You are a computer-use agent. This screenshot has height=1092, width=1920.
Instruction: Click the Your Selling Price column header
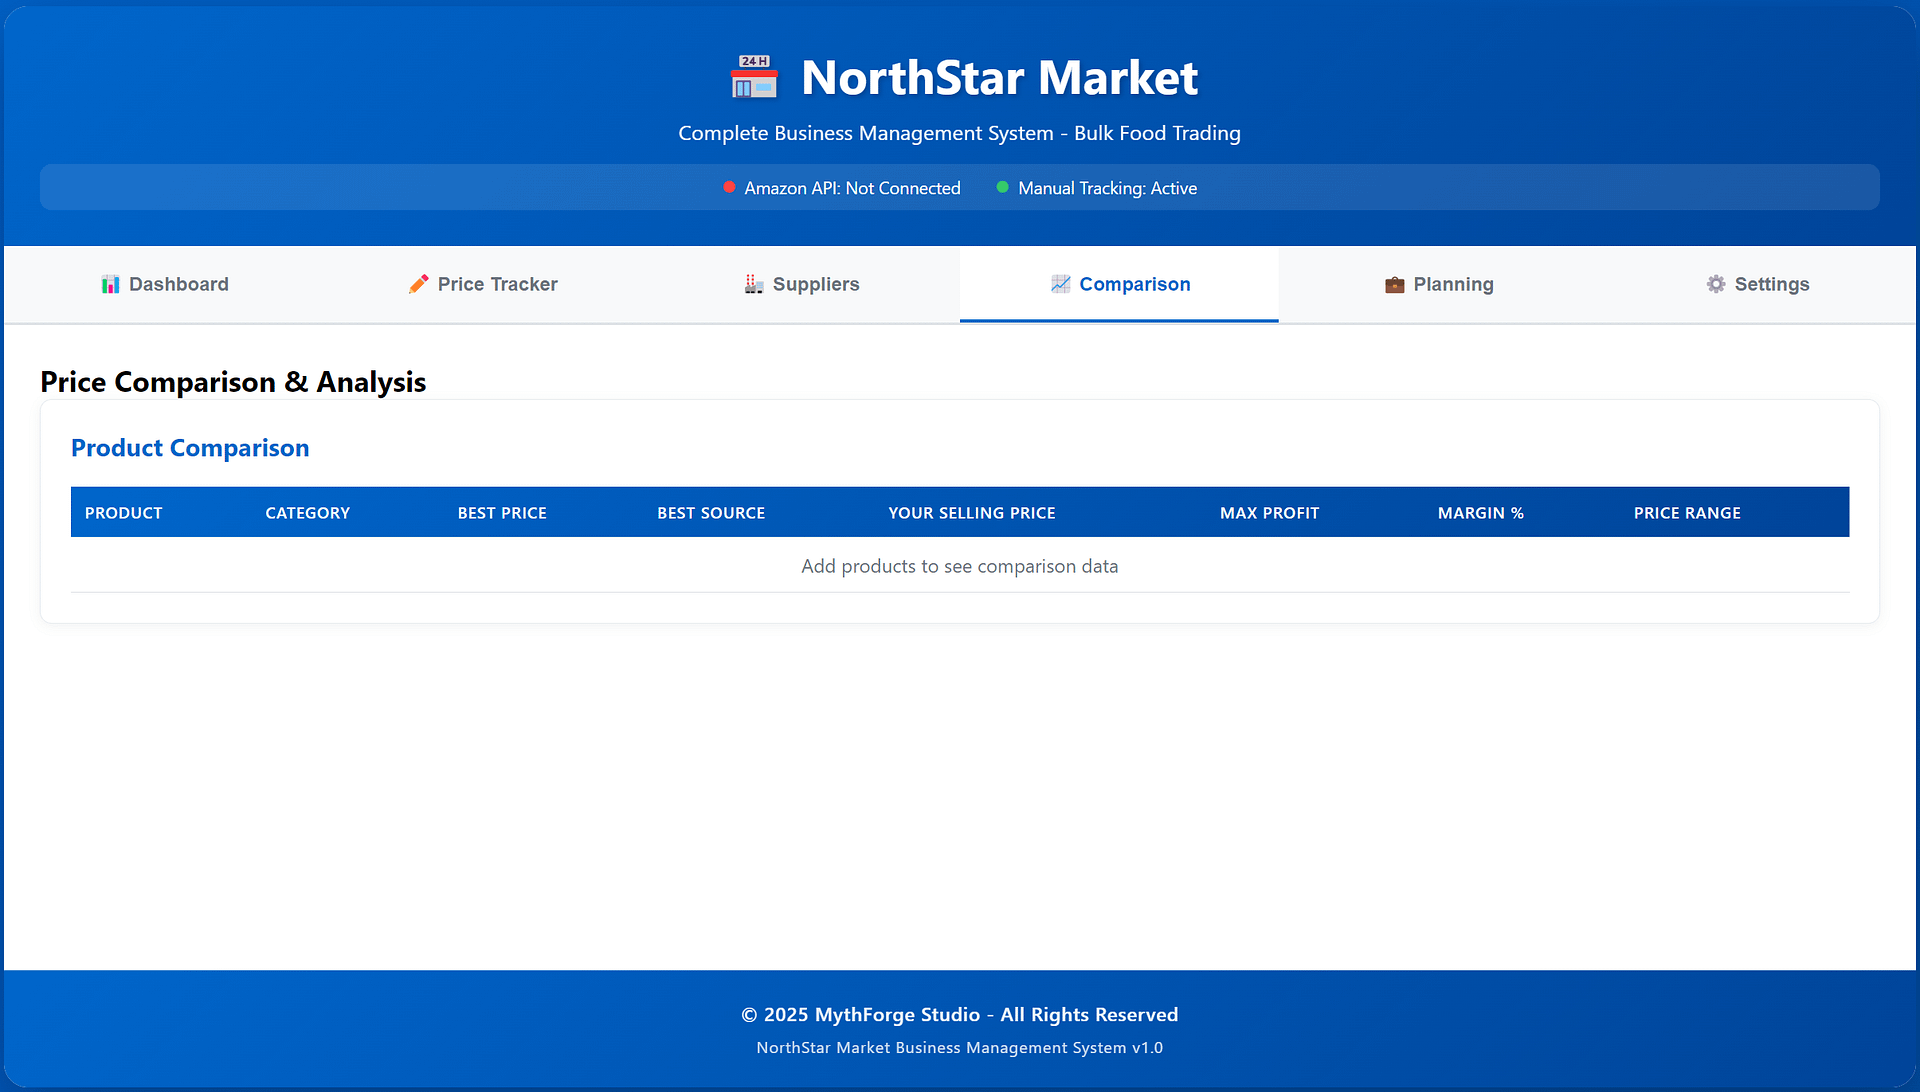click(971, 513)
